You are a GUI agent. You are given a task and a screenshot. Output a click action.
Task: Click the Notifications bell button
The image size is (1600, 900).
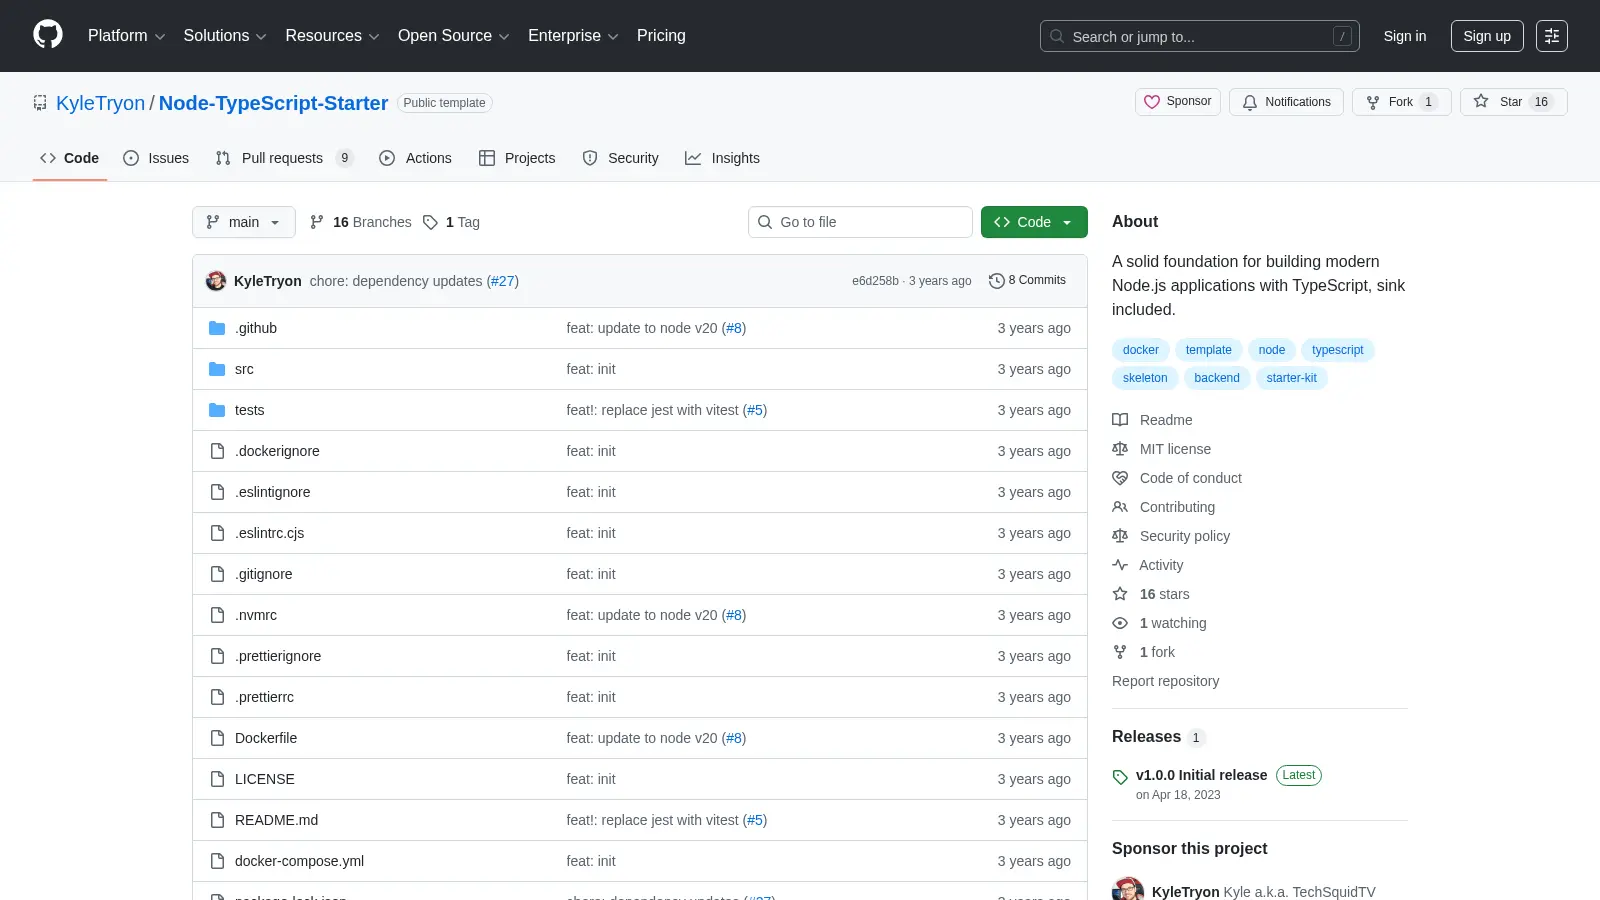[x=1286, y=102]
